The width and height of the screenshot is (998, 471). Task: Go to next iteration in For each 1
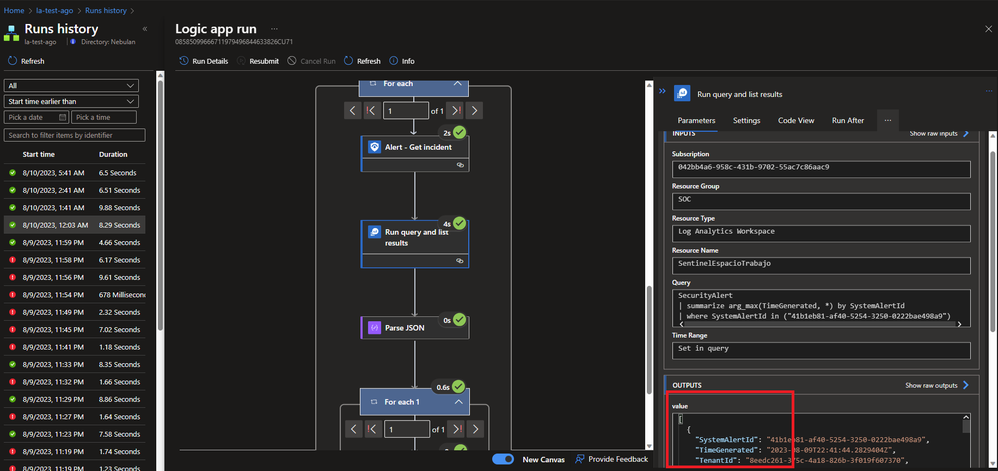[473, 430]
